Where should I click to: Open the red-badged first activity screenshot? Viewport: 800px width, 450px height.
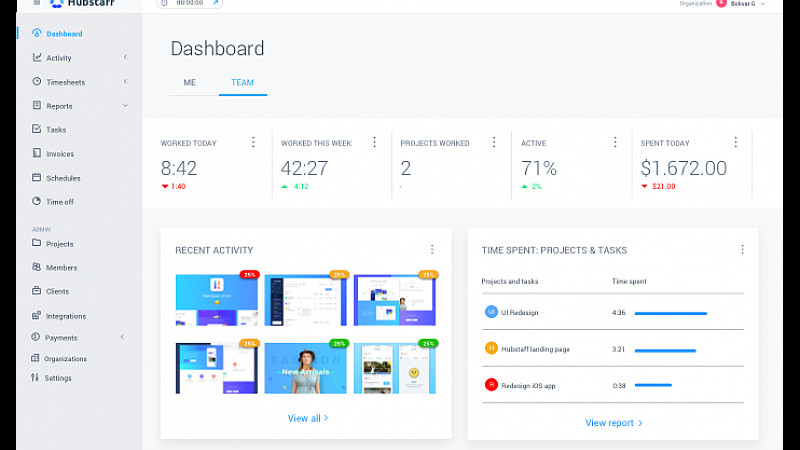pyautogui.click(x=217, y=299)
